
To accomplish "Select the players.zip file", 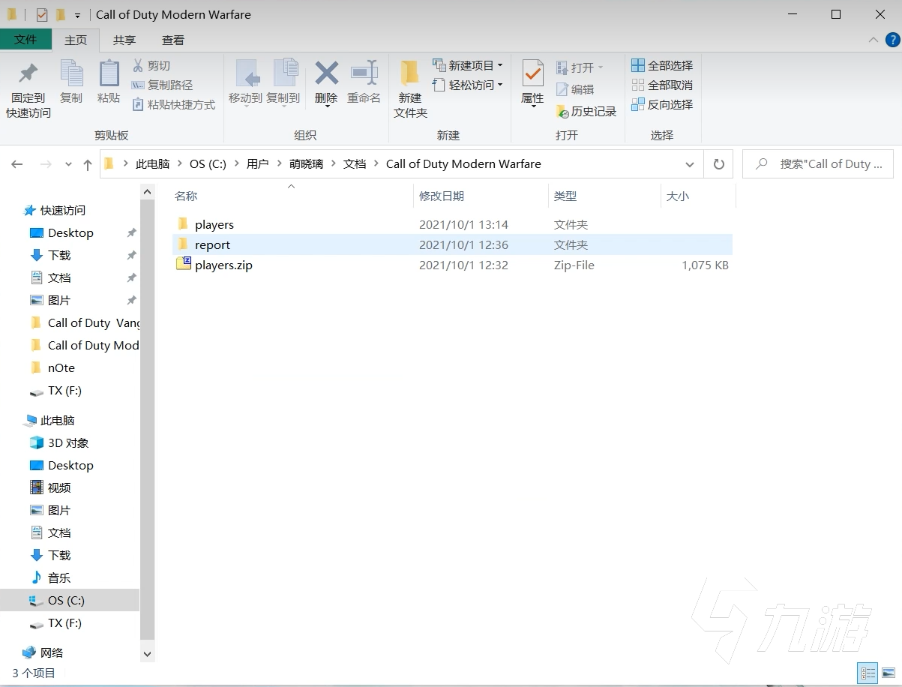I will tap(223, 265).
